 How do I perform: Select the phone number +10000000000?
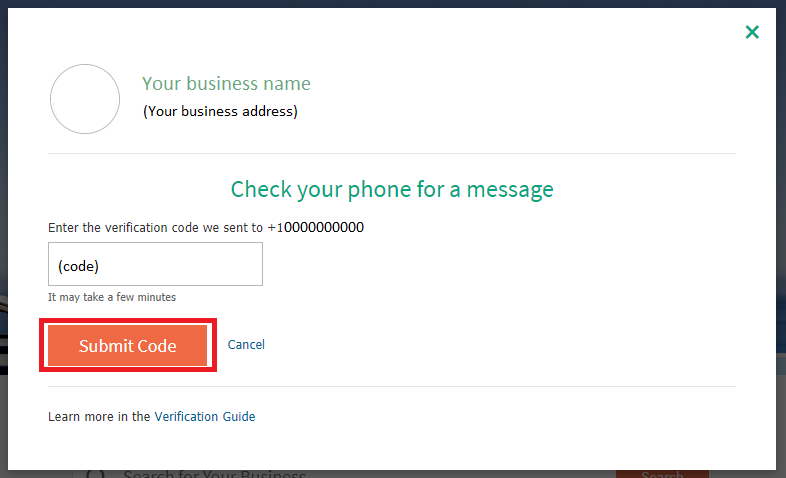click(x=316, y=227)
